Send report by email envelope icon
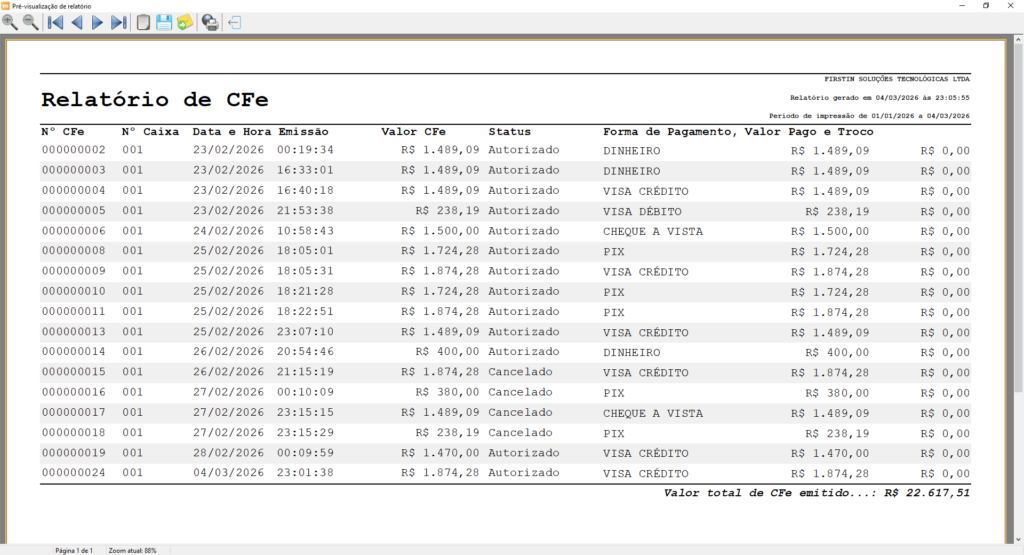The image size is (1024, 555). tap(185, 23)
